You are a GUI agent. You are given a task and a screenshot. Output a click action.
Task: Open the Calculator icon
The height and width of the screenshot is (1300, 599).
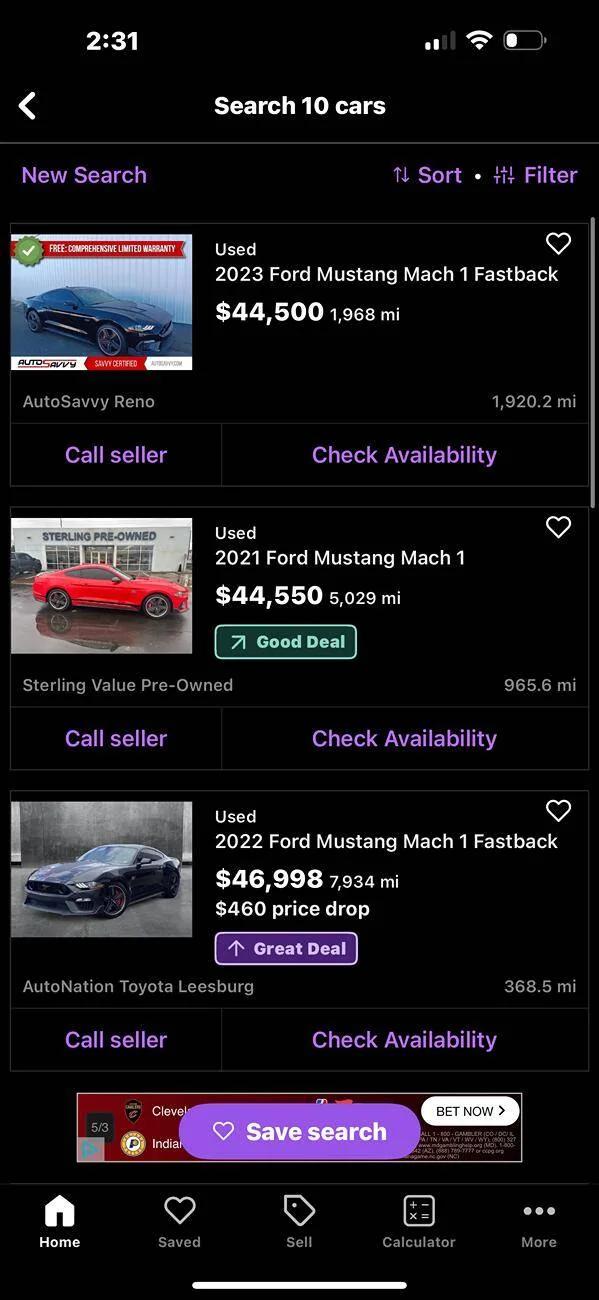coord(419,1211)
